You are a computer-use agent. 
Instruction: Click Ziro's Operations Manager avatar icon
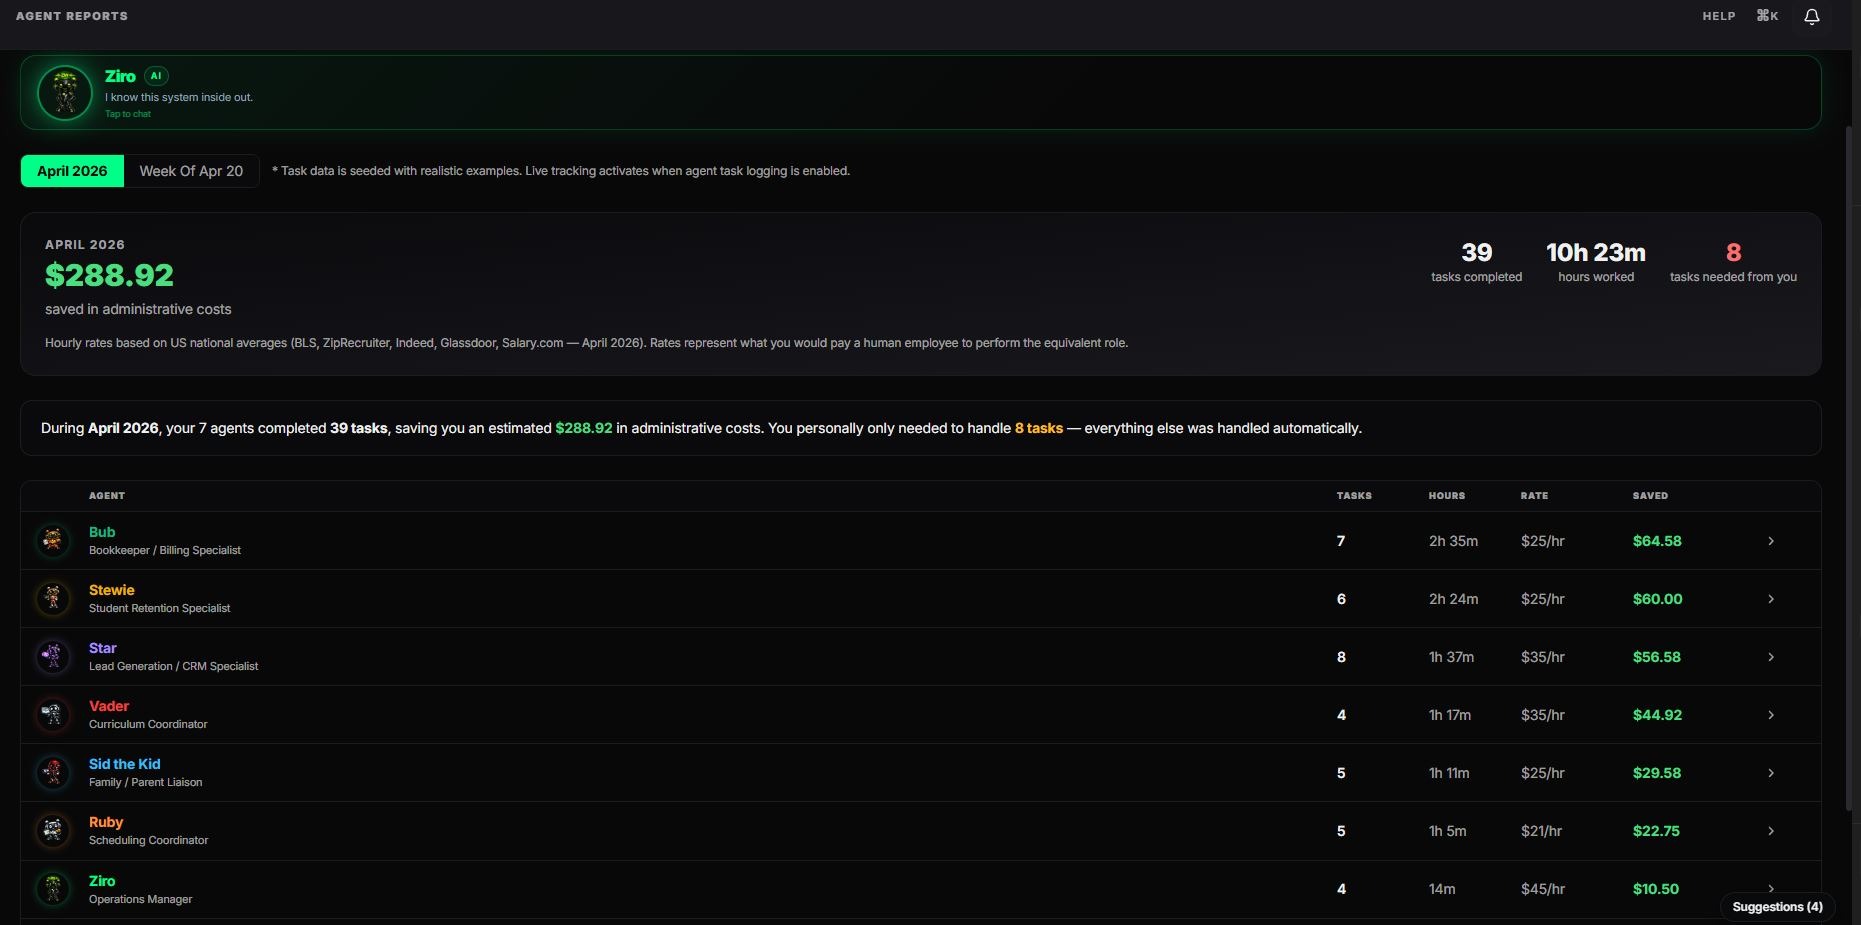[x=52, y=888]
